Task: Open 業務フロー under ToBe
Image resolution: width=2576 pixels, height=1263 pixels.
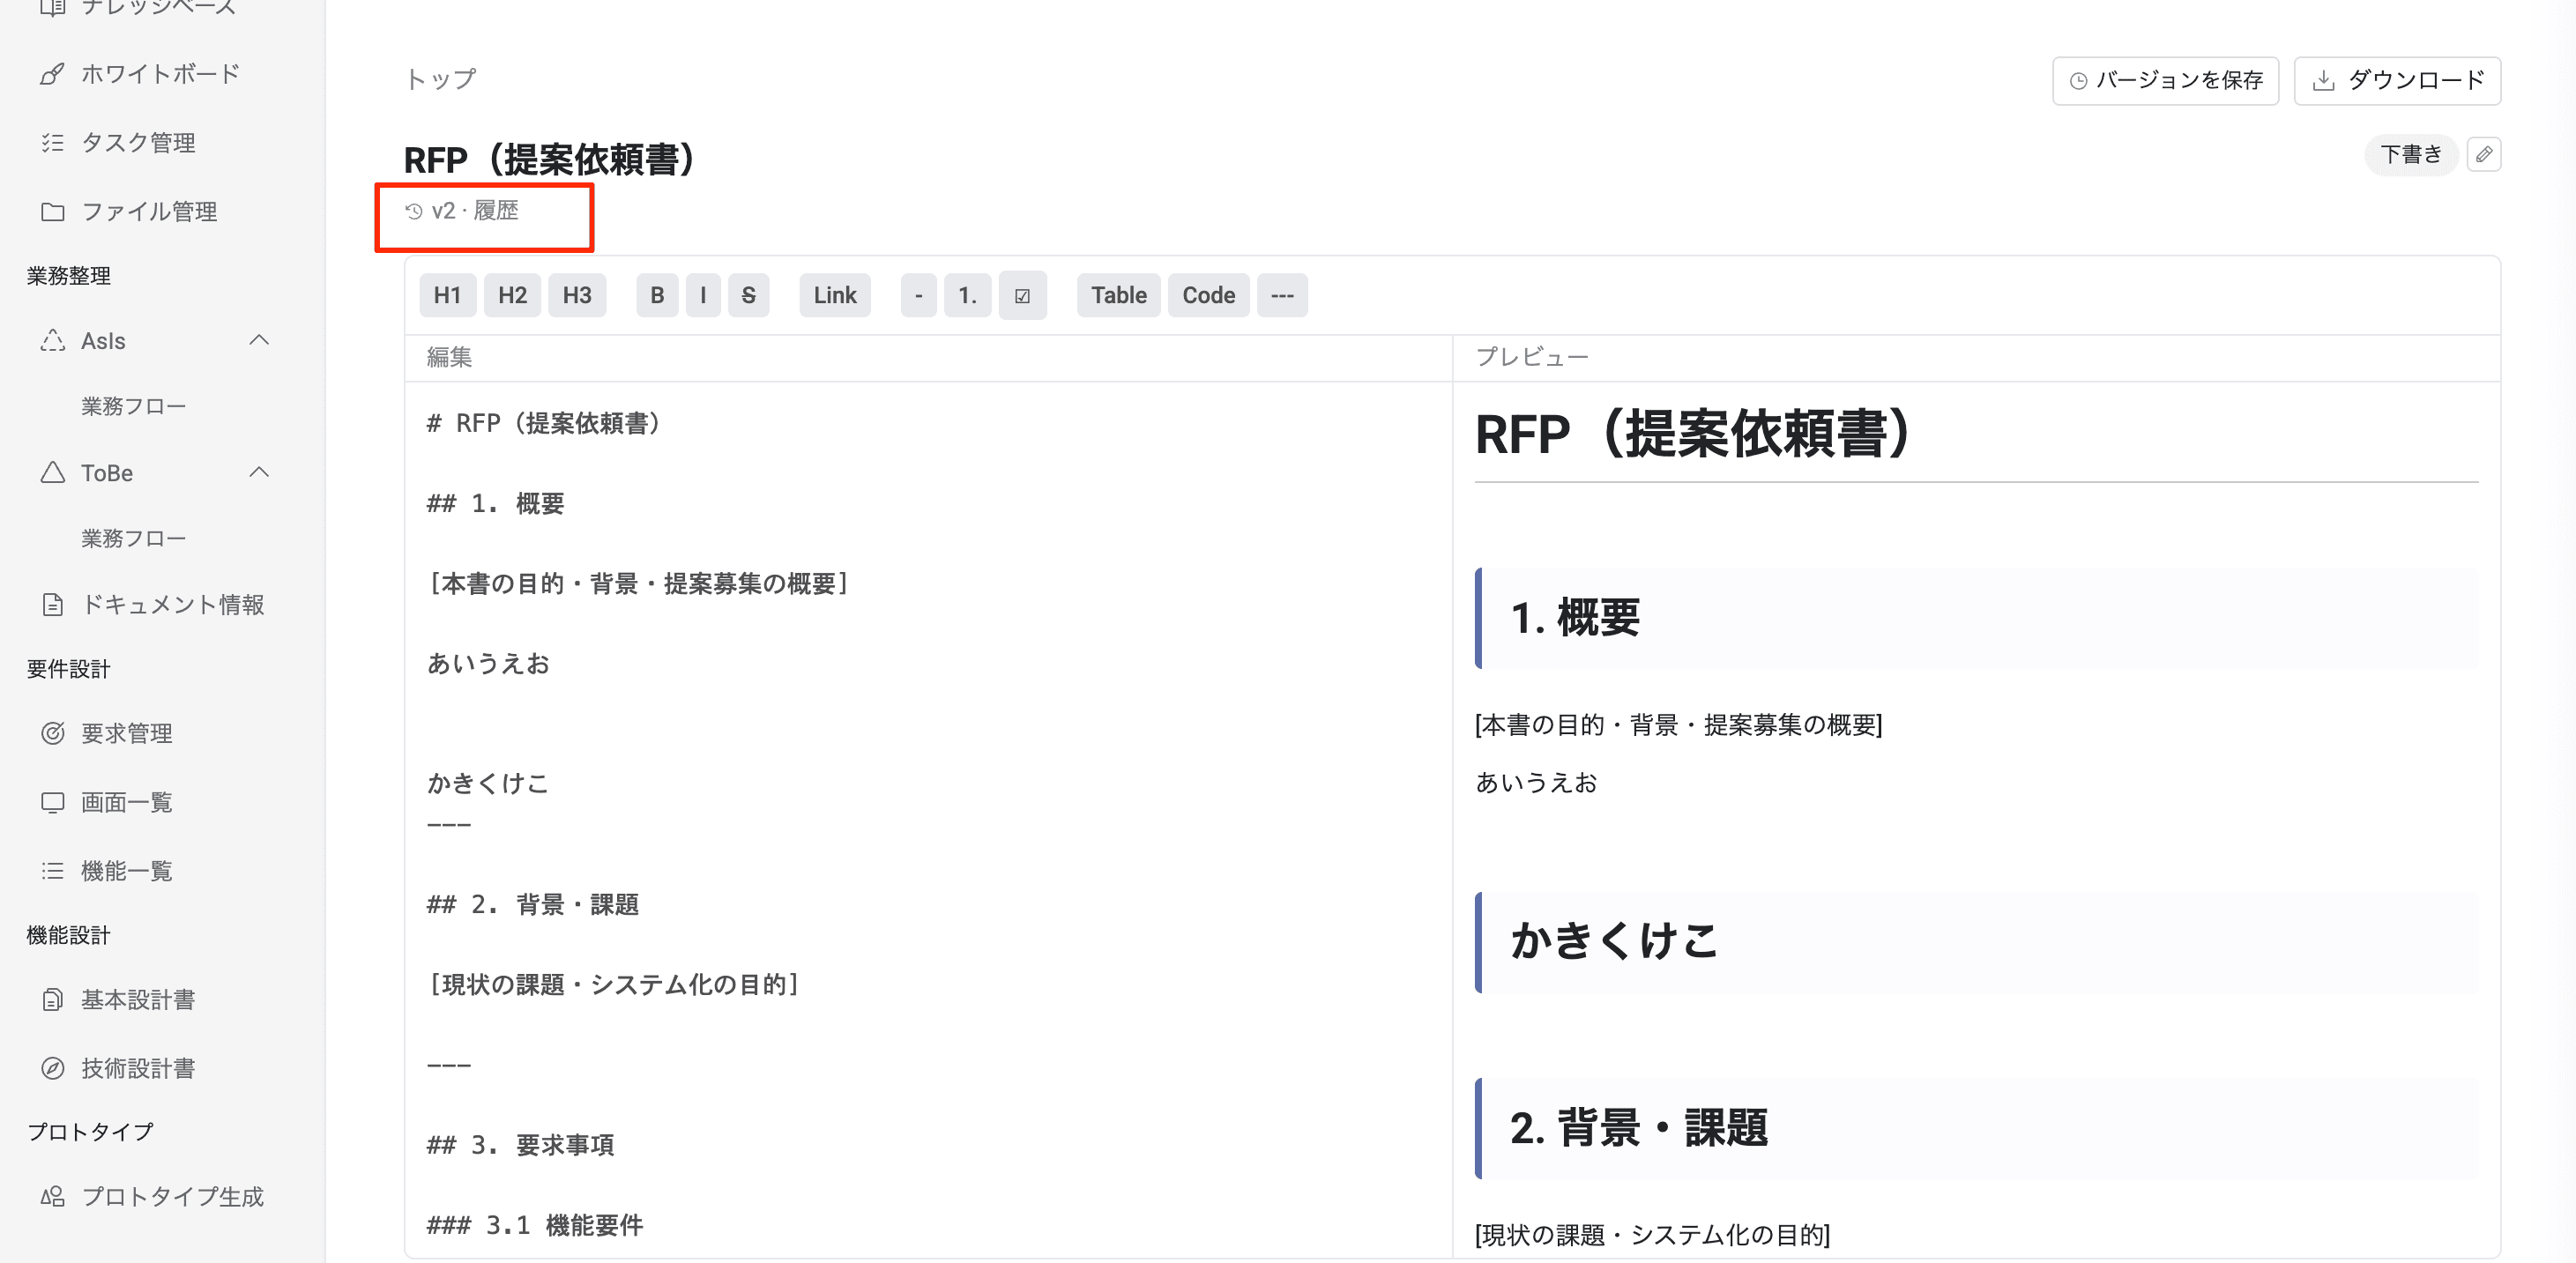Action: click(134, 538)
